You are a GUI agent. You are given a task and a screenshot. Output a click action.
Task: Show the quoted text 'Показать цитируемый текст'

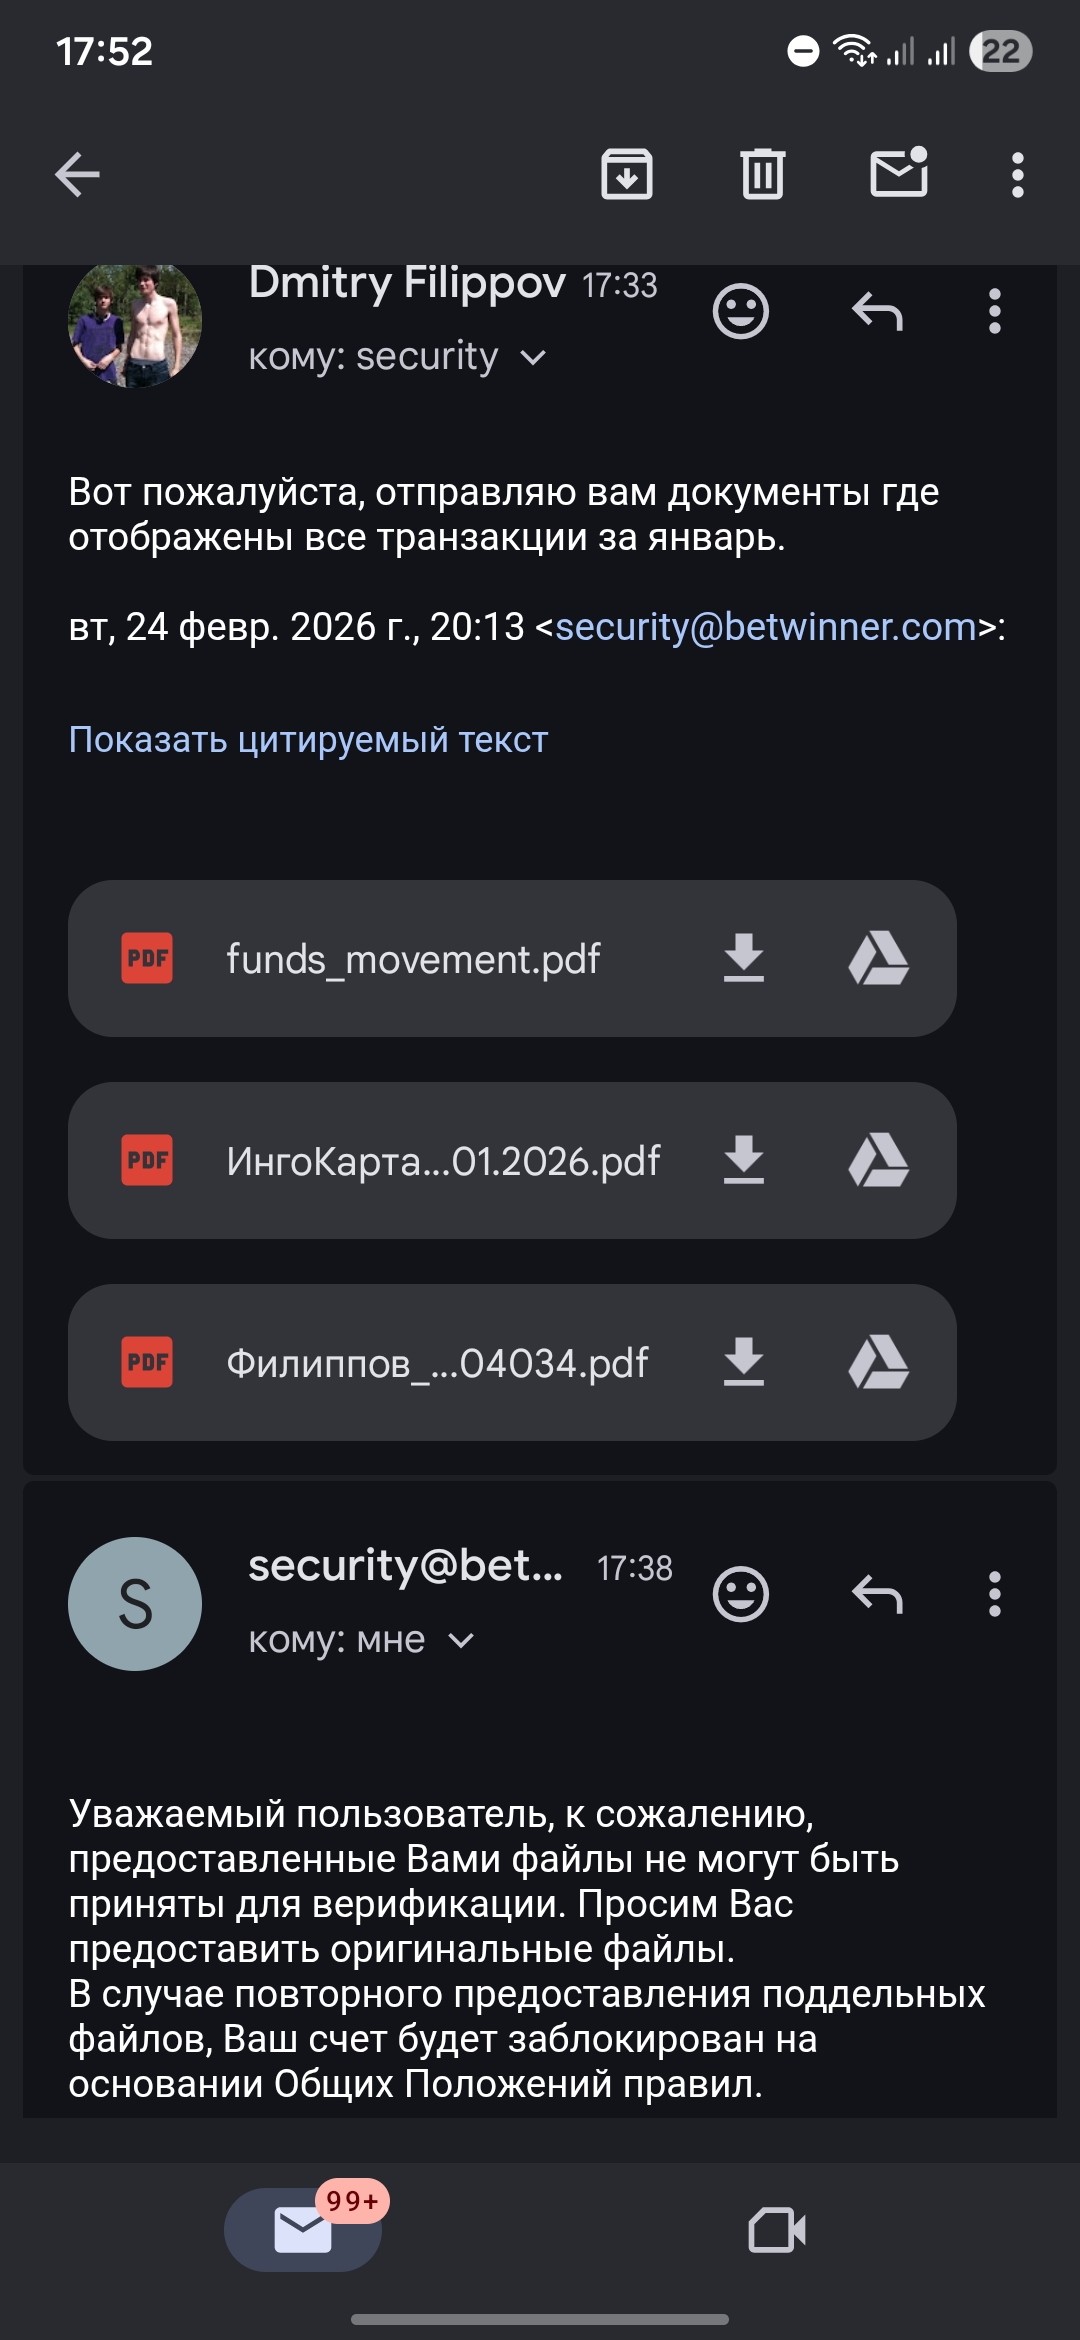point(308,740)
